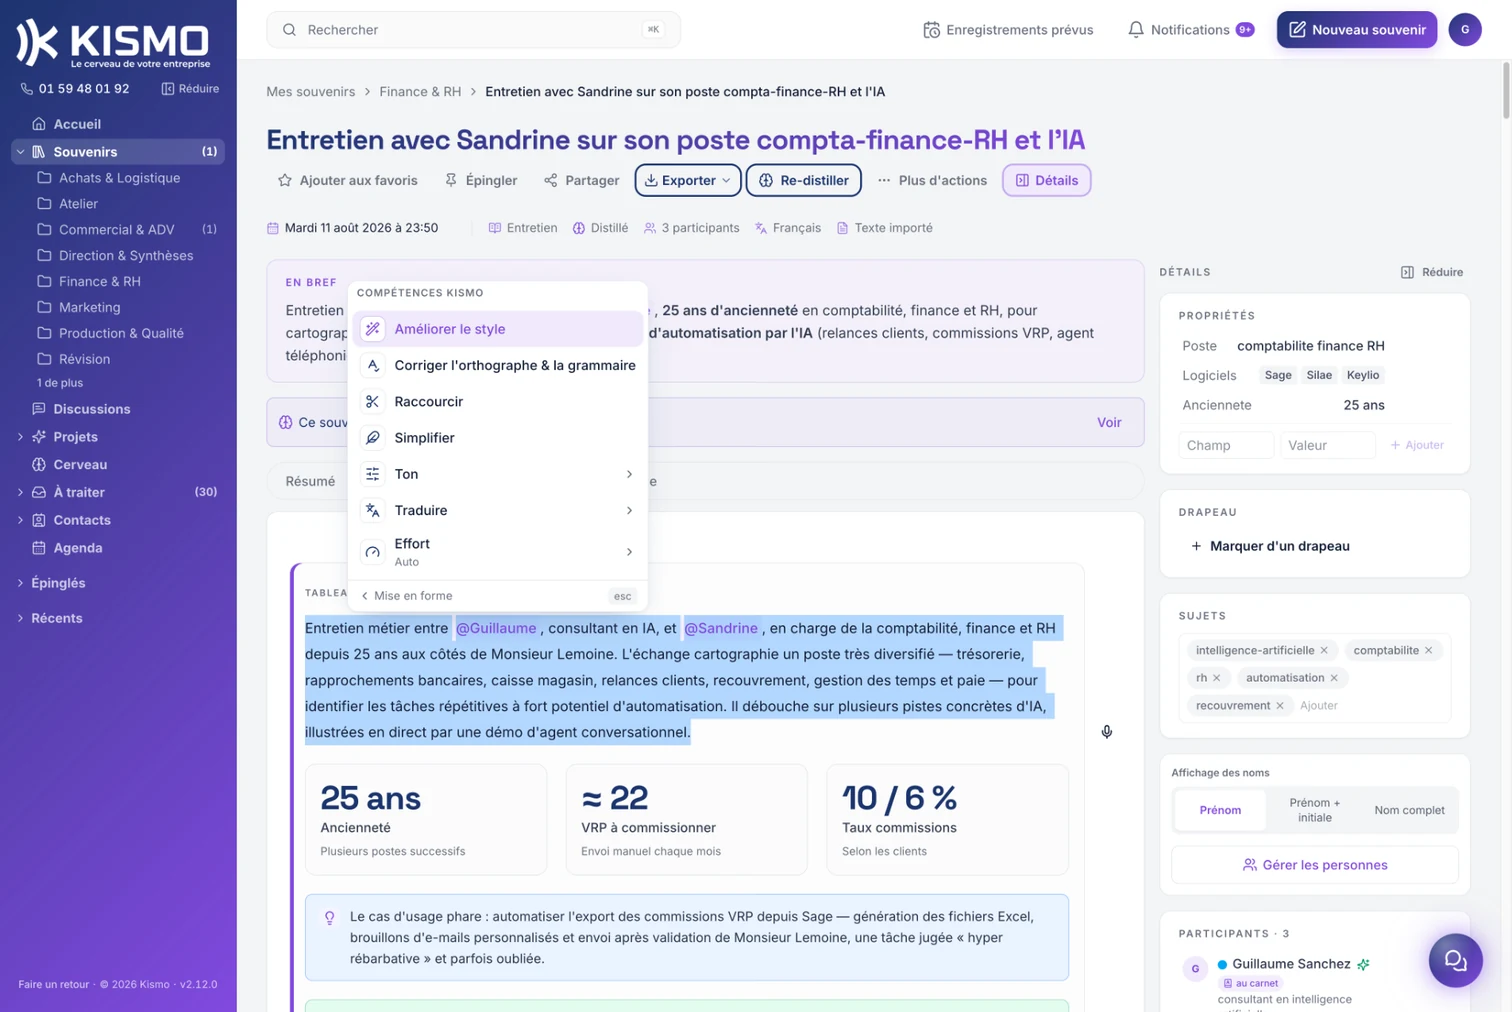Open the Effort submenu
The width and height of the screenshot is (1512, 1012).
(x=497, y=552)
